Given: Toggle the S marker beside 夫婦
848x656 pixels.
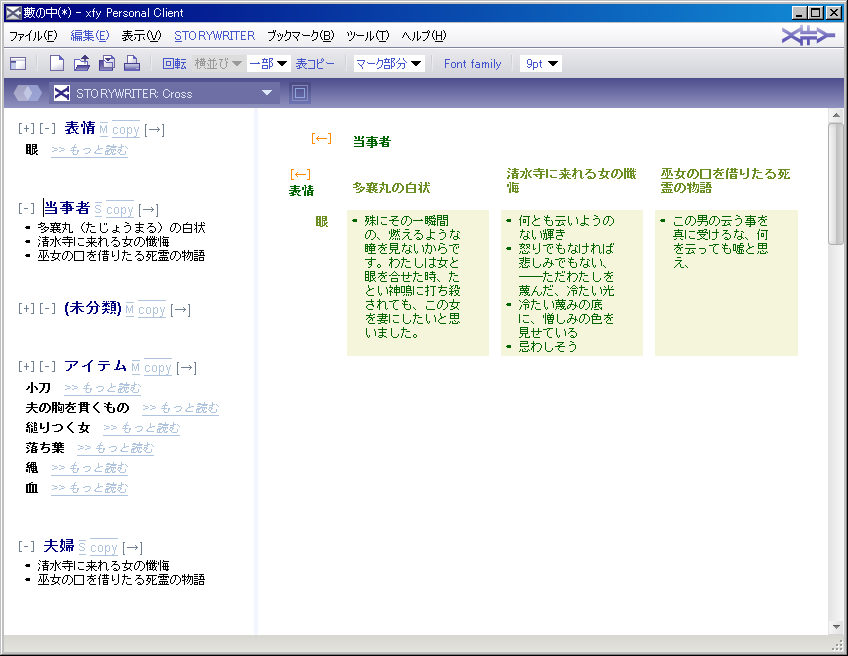Looking at the screenshot, I should pyautogui.click(x=82, y=548).
